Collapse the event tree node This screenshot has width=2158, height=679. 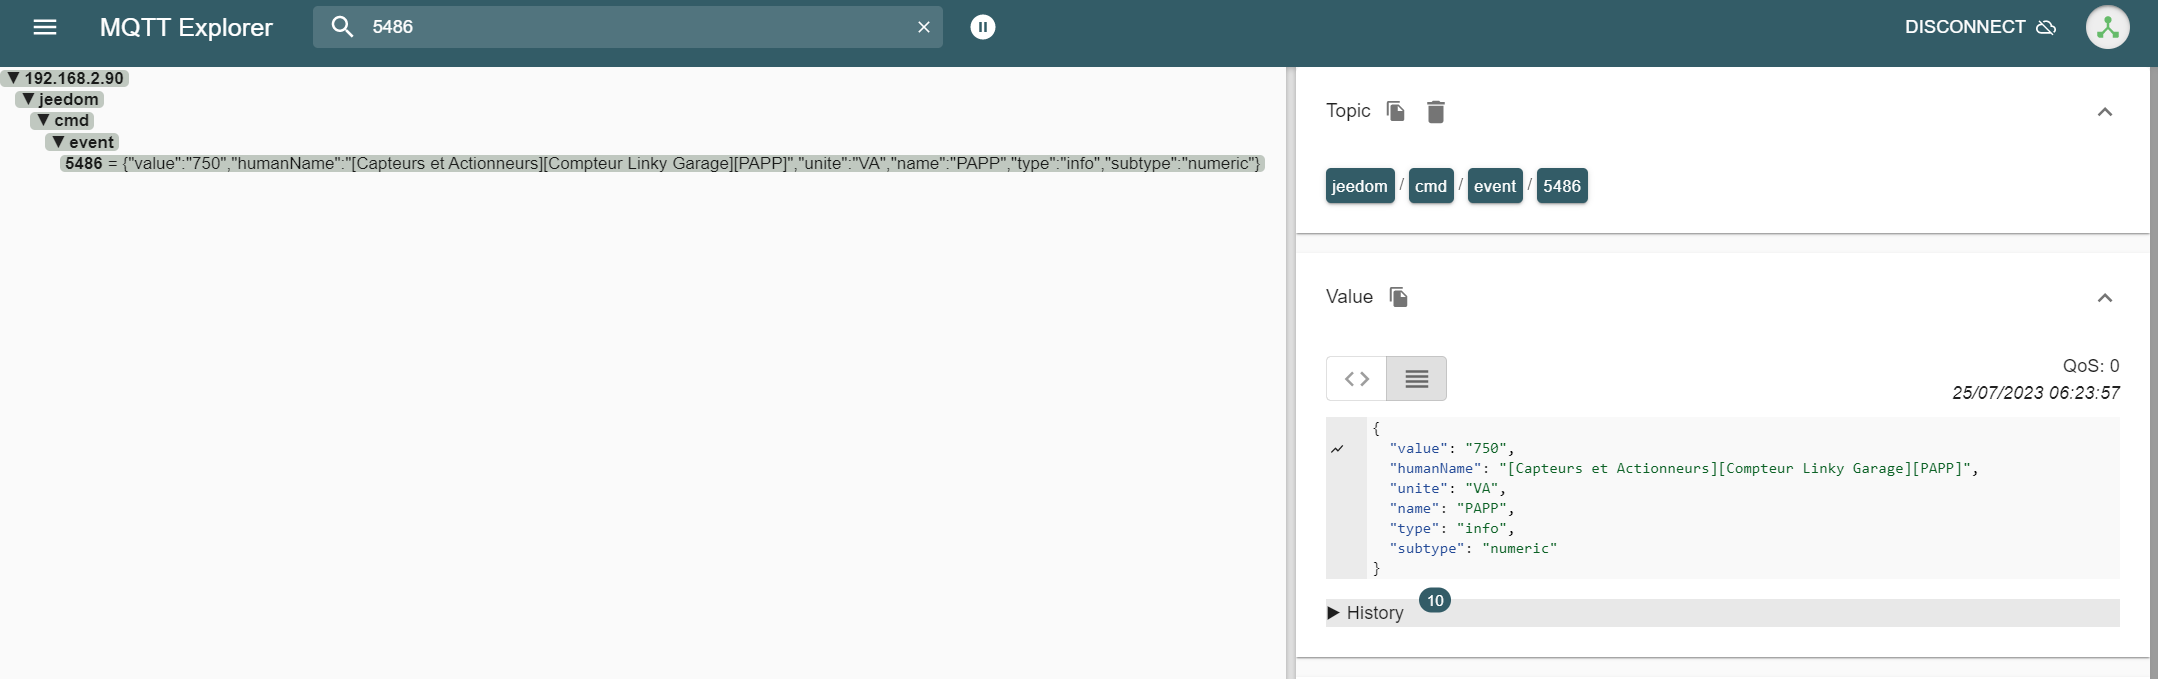pyautogui.click(x=59, y=142)
